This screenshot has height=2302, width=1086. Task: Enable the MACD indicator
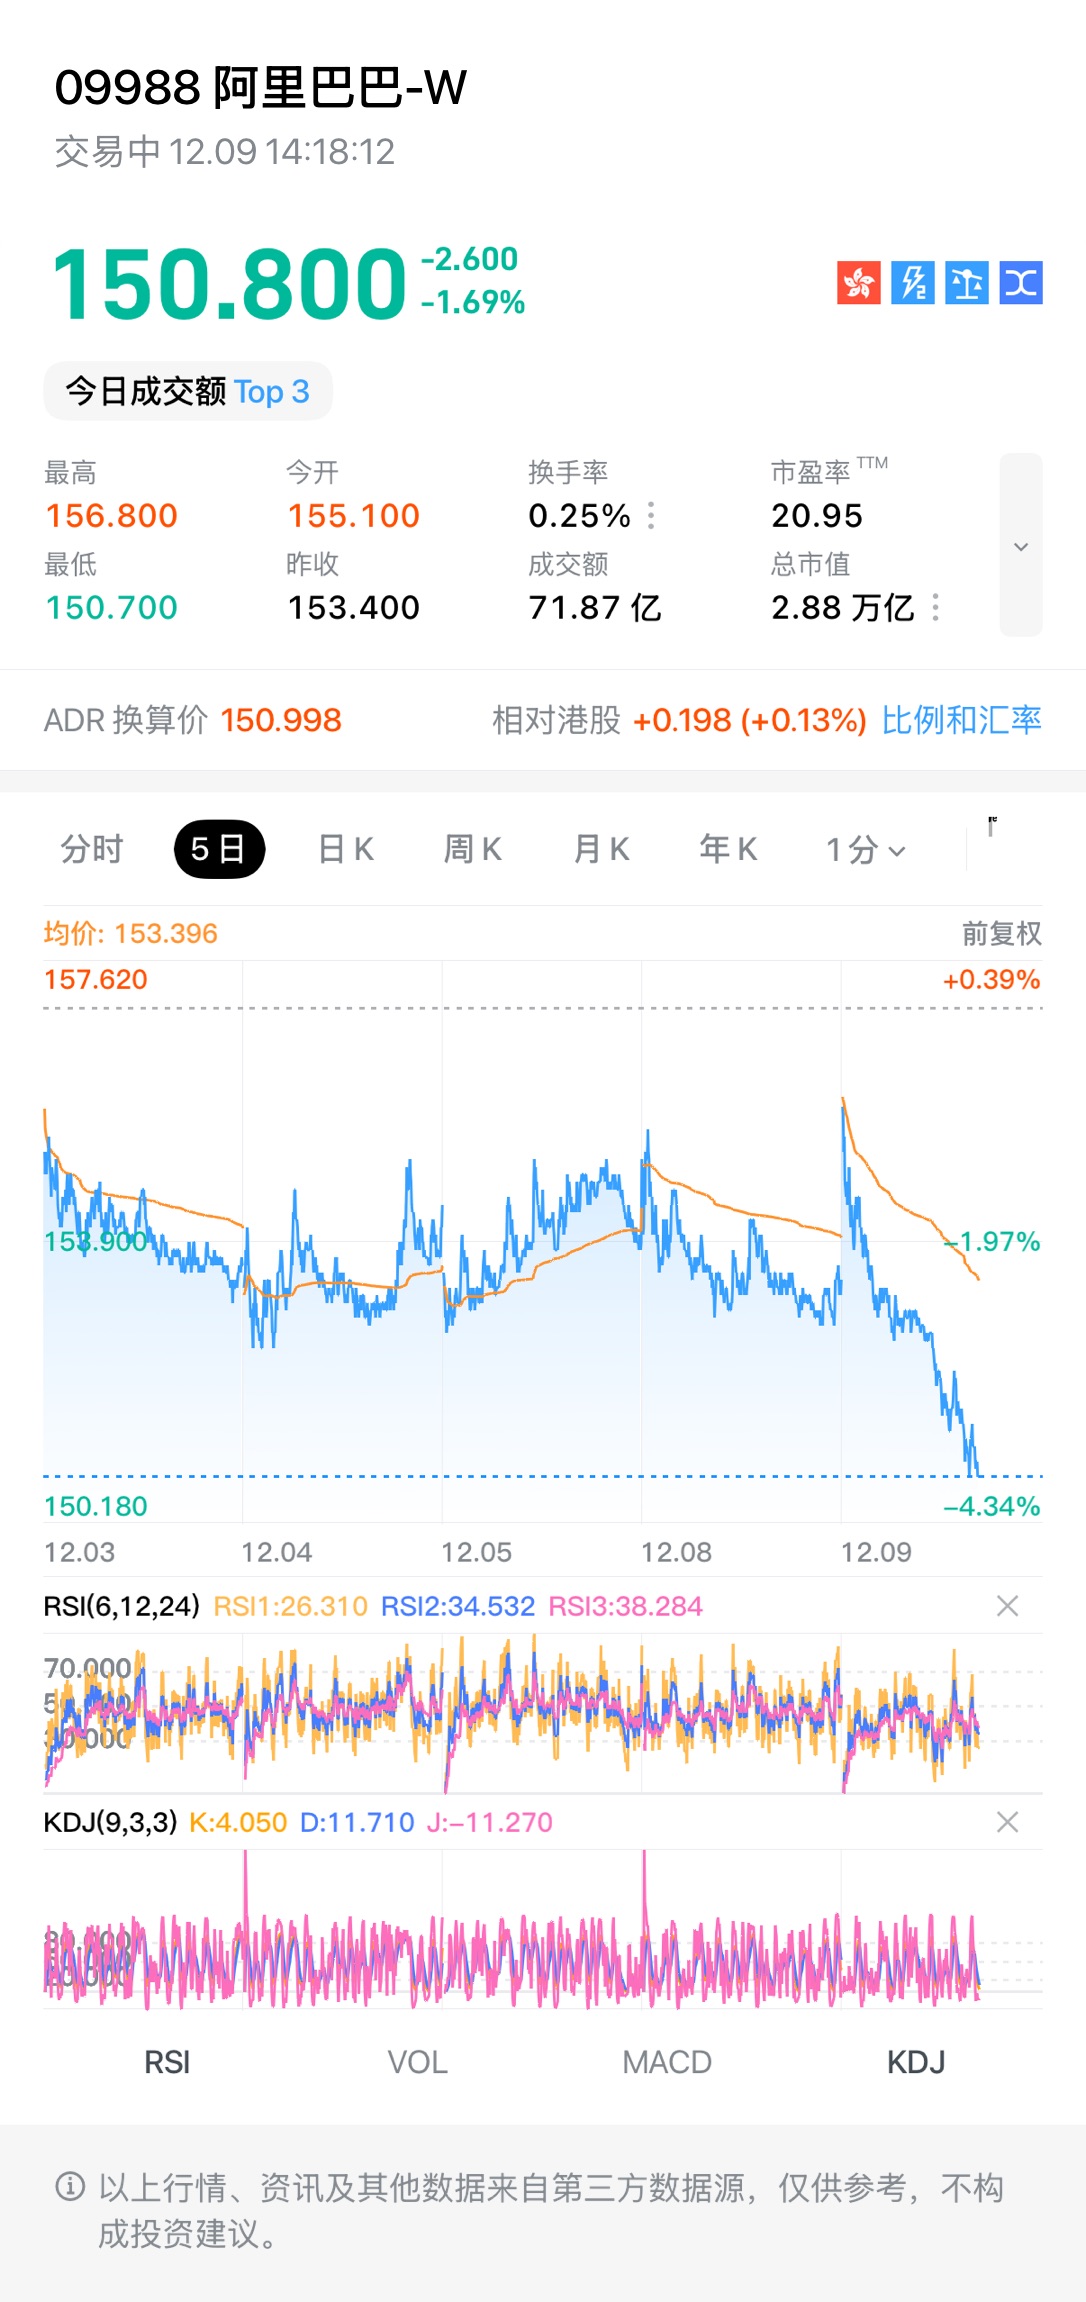[x=667, y=2062]
